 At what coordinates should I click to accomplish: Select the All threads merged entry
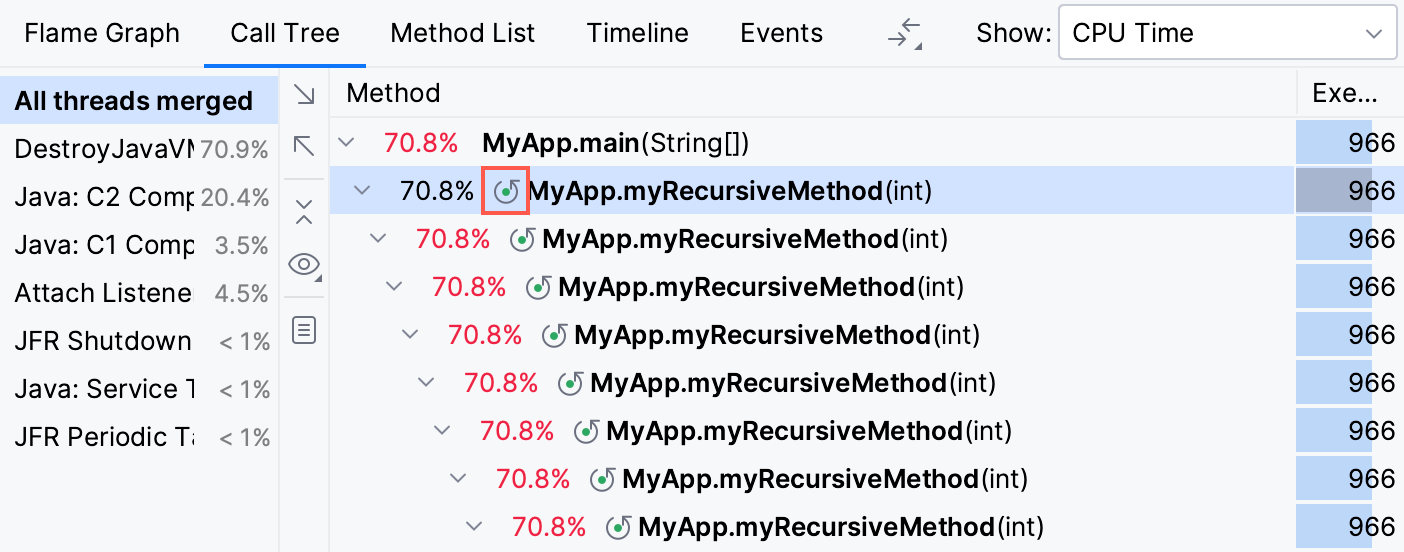pos(133,101)
